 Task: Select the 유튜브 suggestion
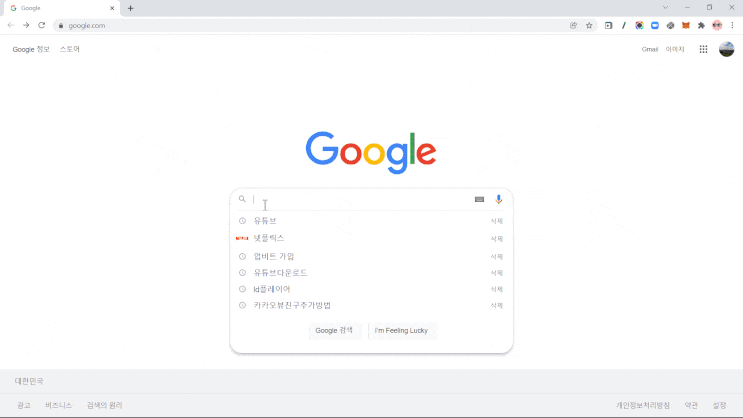tap(372, 221)
